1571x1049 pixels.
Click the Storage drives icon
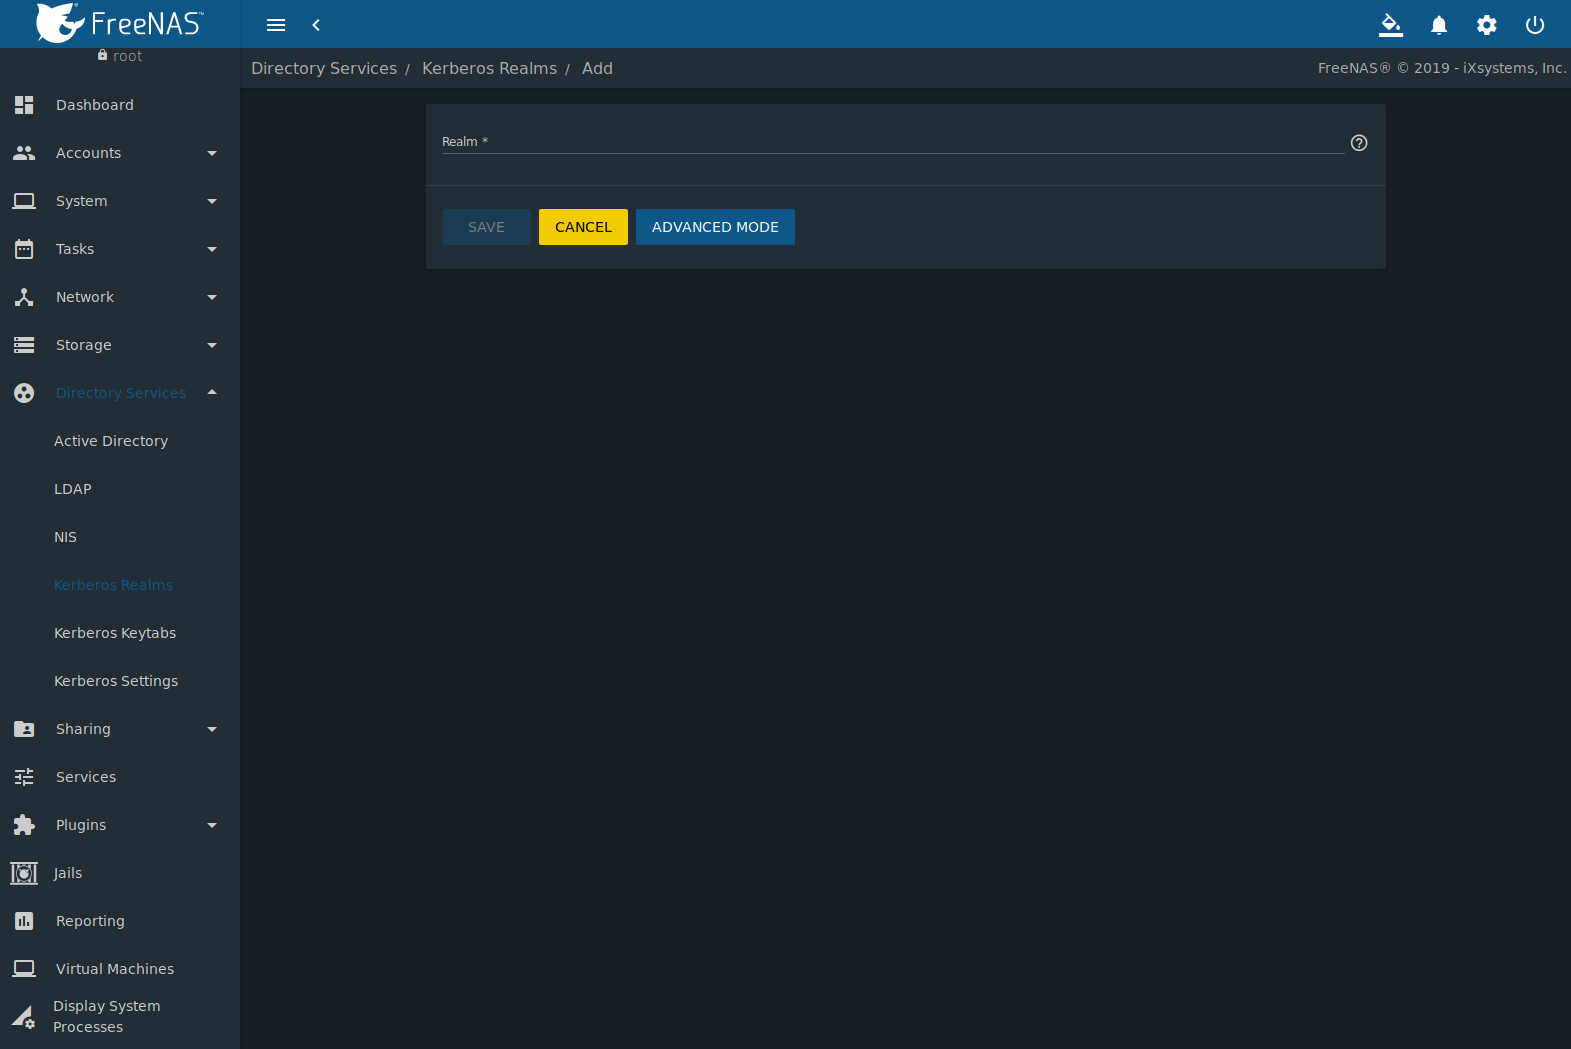pos(24,345)
